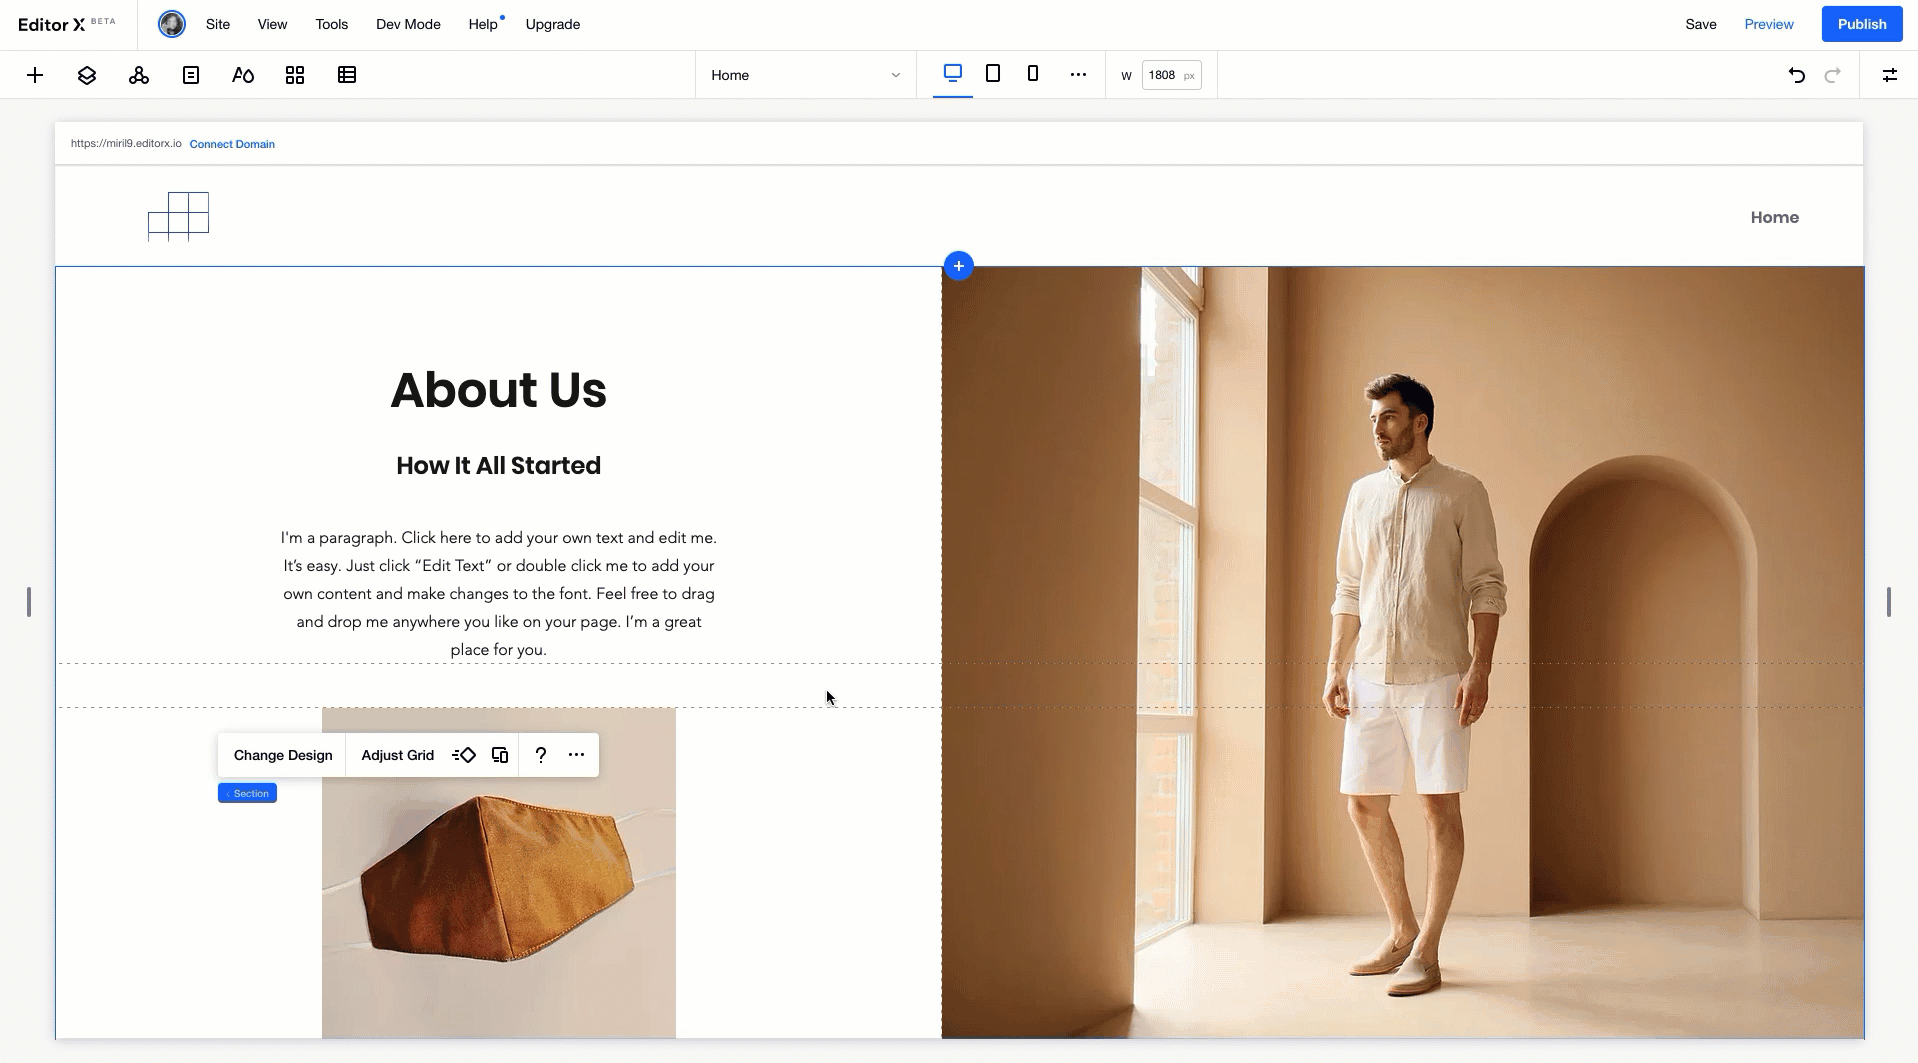1918x1063 pixels.
Task: Click the blue Section label tag
Action: pos(247,793)
